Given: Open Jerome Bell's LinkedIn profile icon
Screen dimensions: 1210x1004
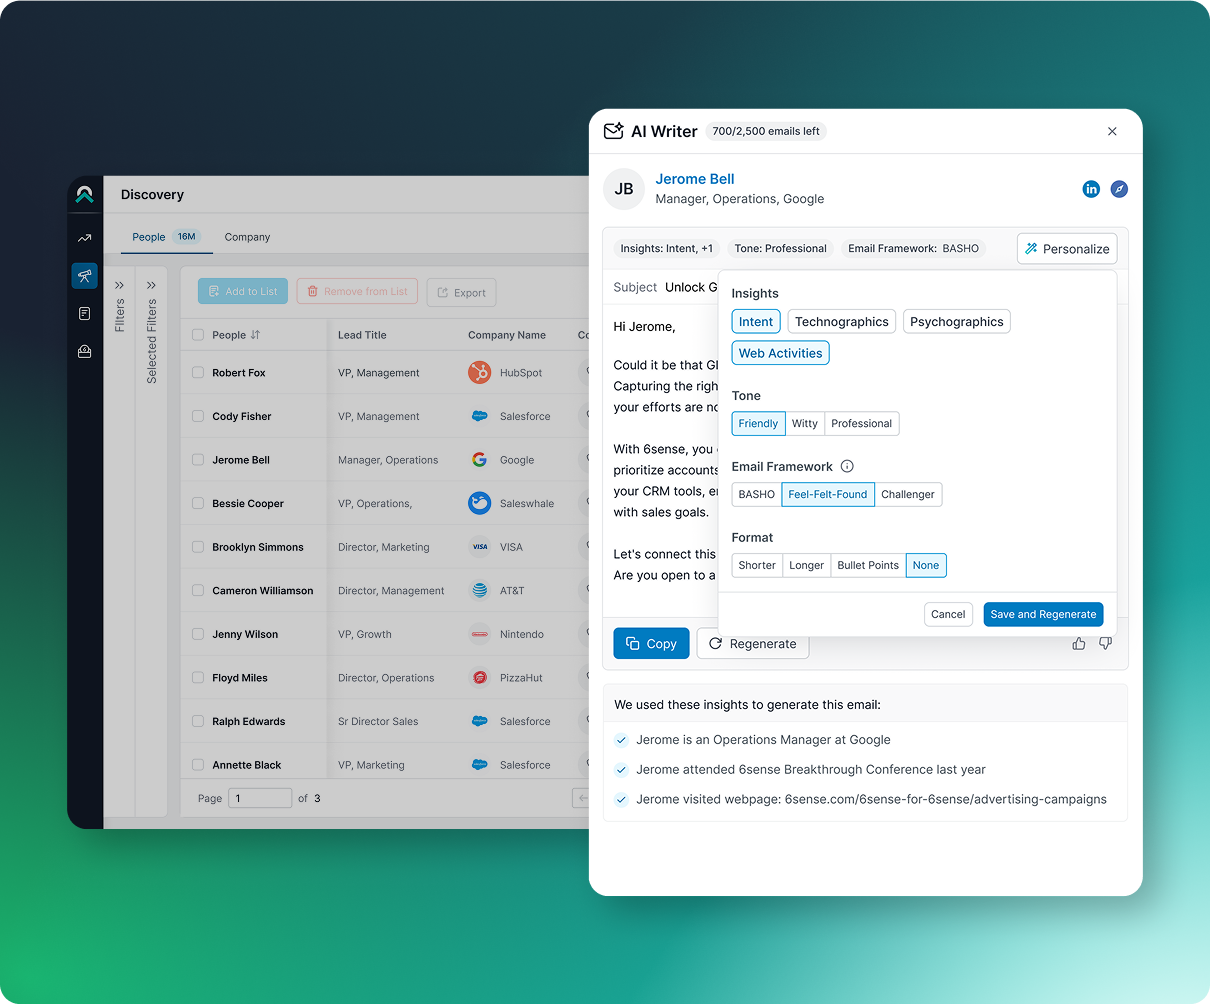Looking at the screenshot, I should click(1091, 189).
